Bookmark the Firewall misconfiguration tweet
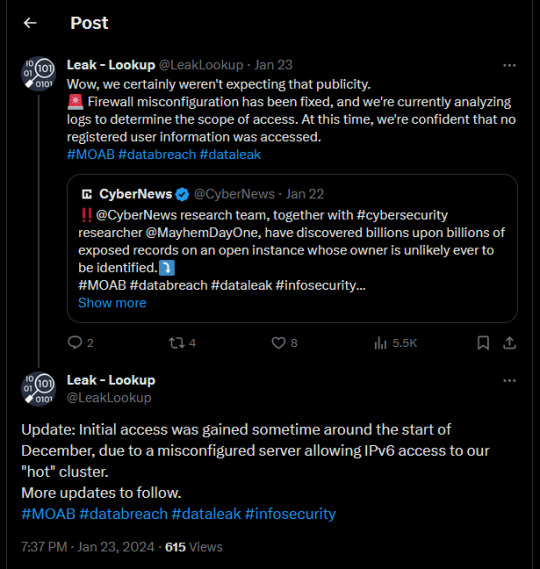540x569 pixels. [x=483, y=343]
